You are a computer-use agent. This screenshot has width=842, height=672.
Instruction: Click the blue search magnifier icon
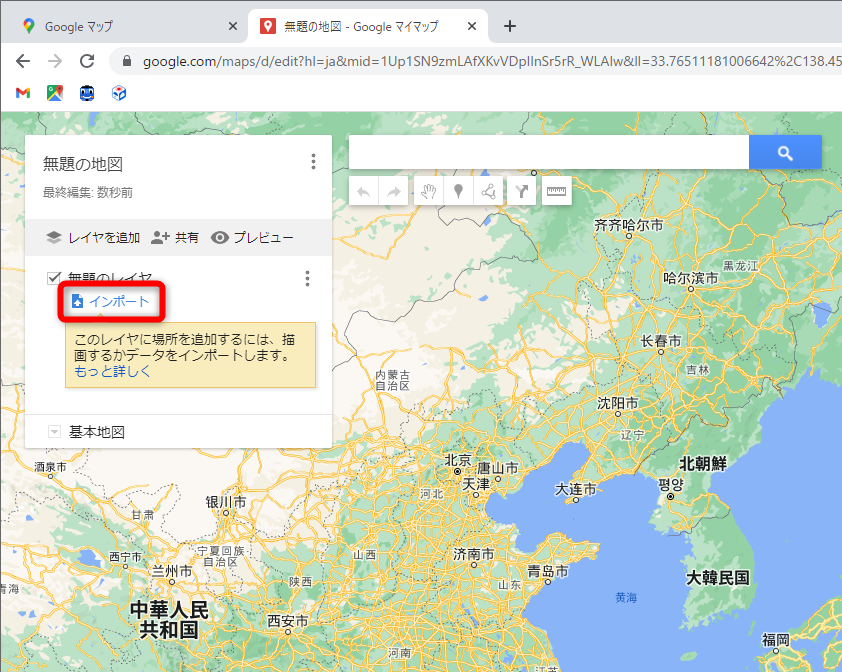coord(785,152)
